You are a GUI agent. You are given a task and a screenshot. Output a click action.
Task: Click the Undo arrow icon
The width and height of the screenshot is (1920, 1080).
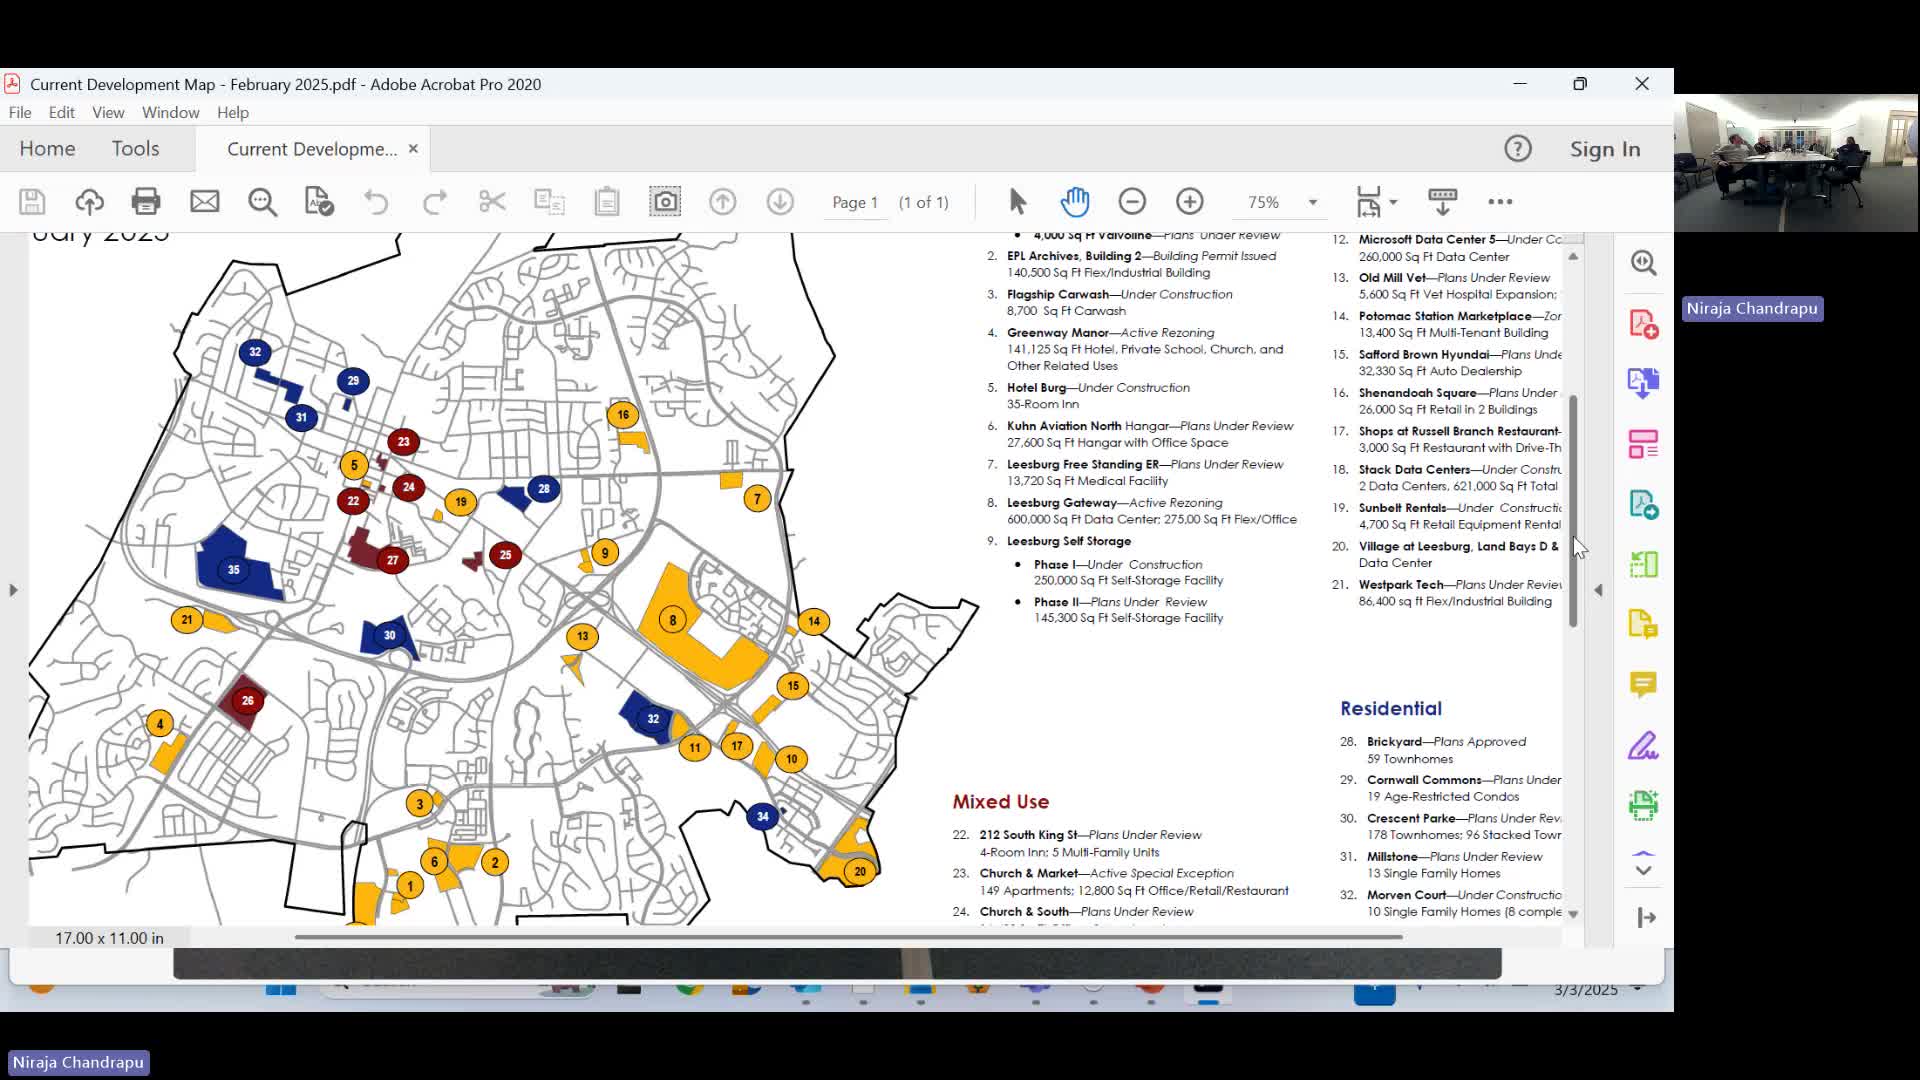376,202
